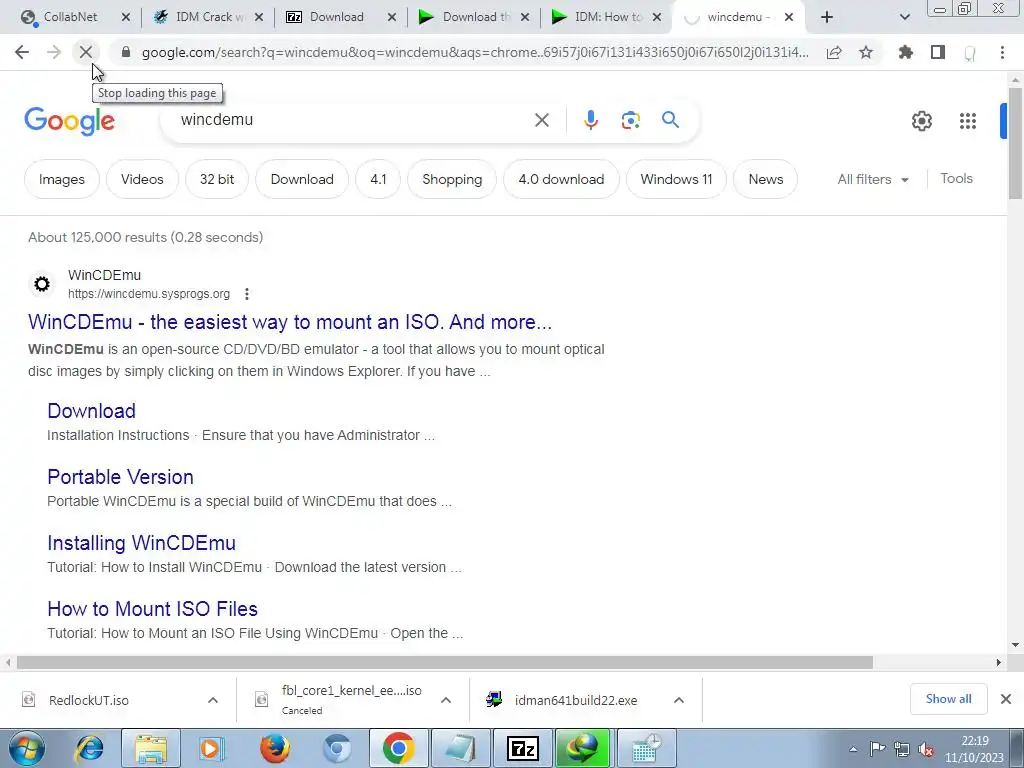Click the Google logo
The width and height of the screenshot is (1024, 768).
[69, 121]
